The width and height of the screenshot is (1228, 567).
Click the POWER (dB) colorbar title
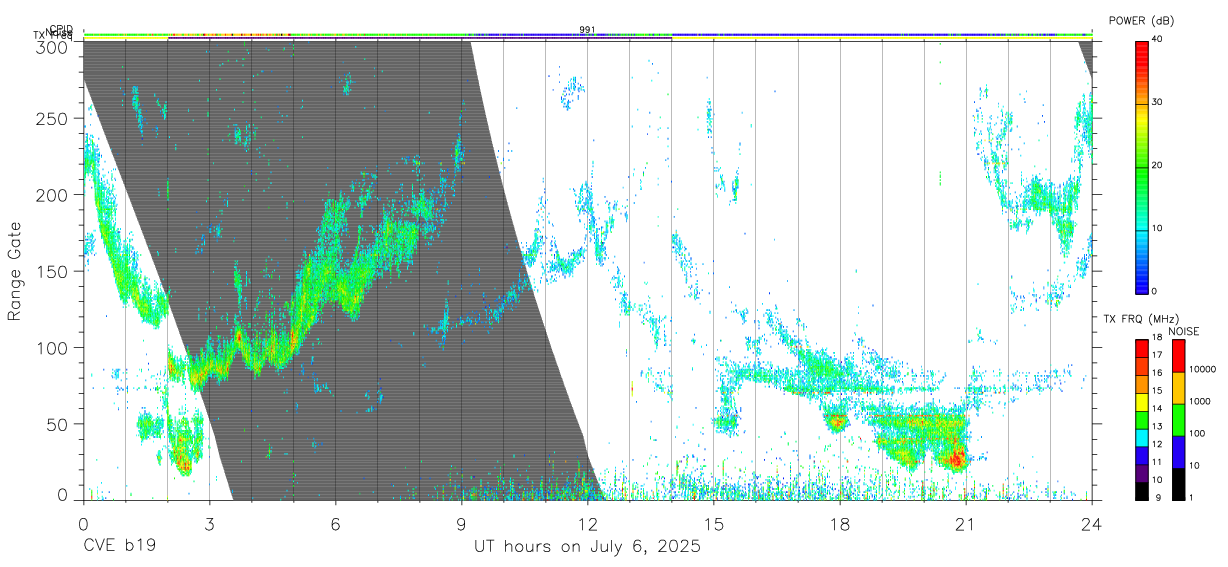tap(1141, 21)
